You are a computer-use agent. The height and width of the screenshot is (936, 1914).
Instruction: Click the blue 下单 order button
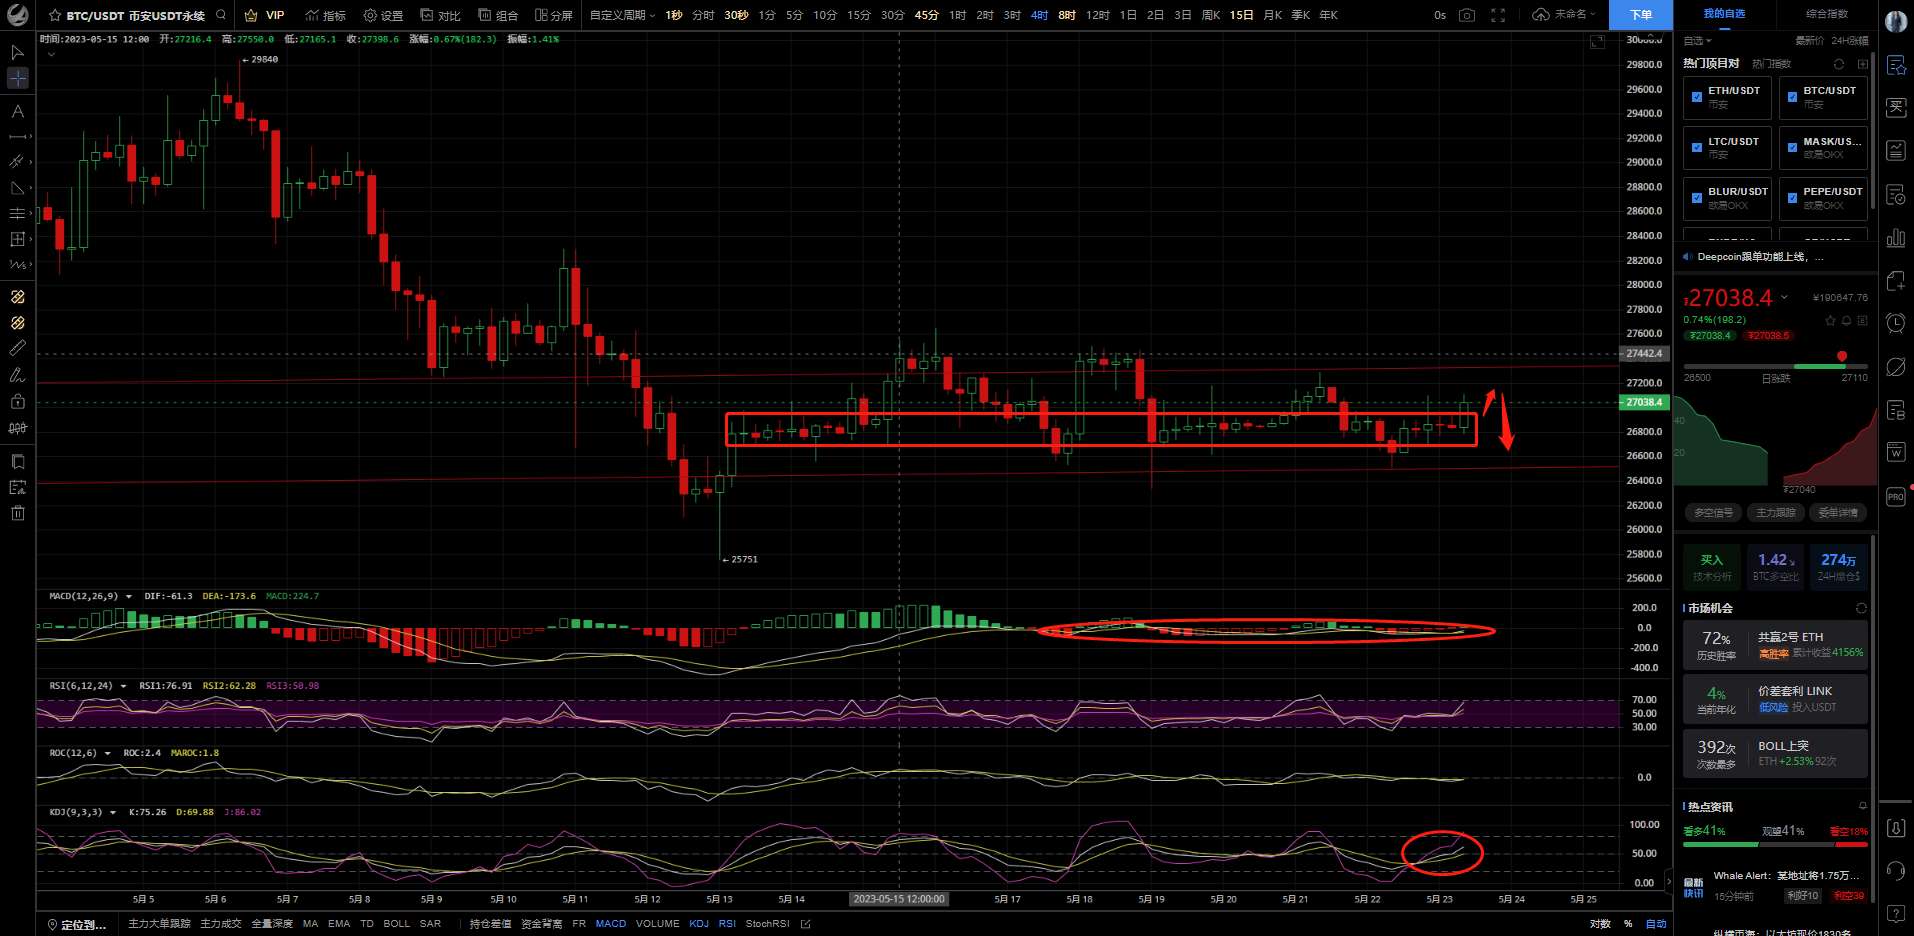coord(1641,15)
